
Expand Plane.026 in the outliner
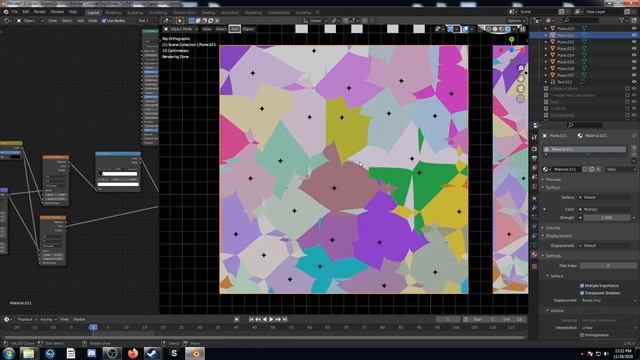pyautogui.click(x=546, y=69)
